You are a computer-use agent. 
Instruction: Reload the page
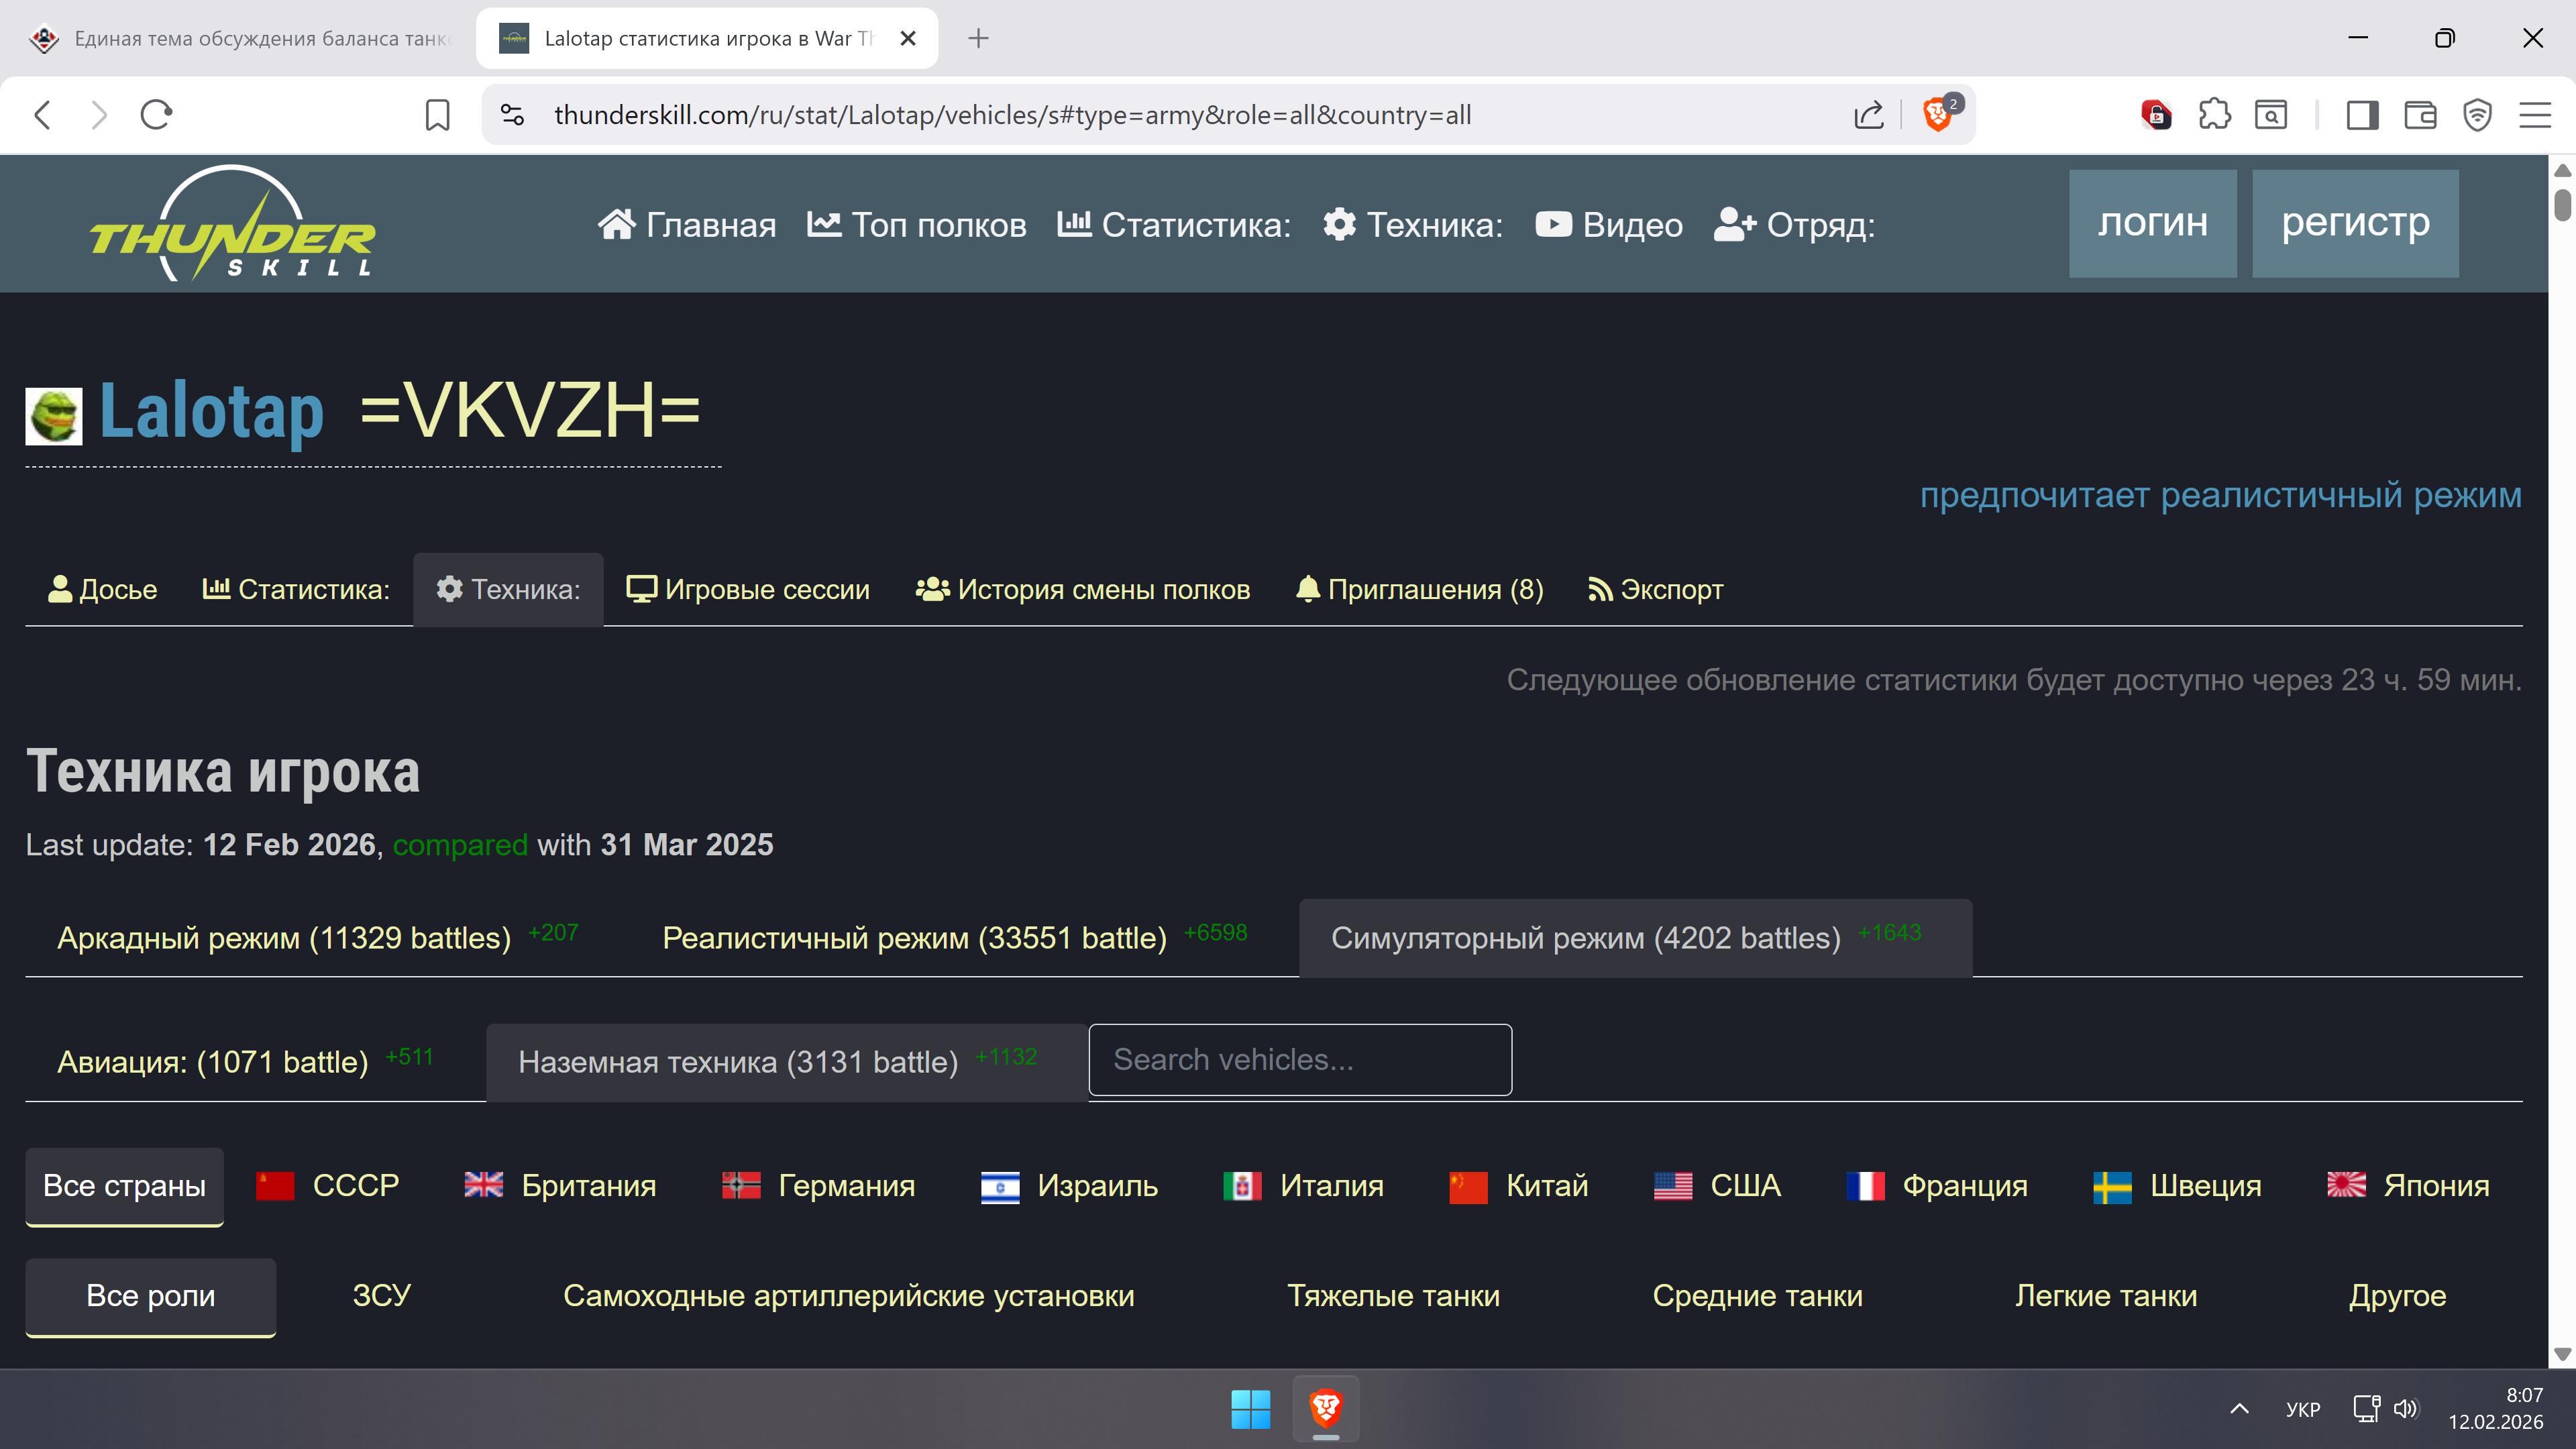click(x=156, y=115)
